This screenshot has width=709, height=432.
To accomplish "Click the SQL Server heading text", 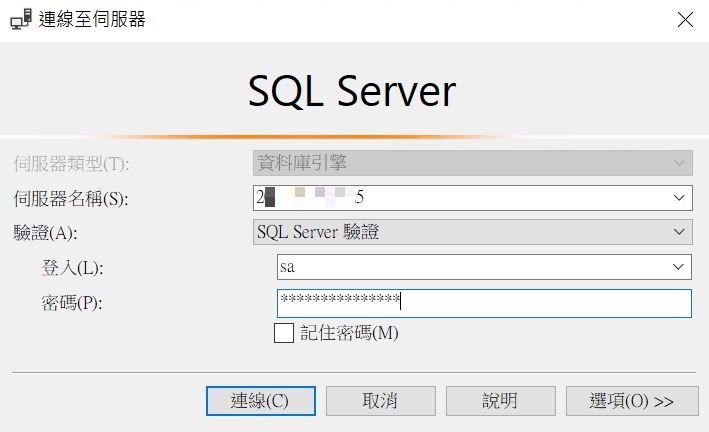I will click(352, 91).
